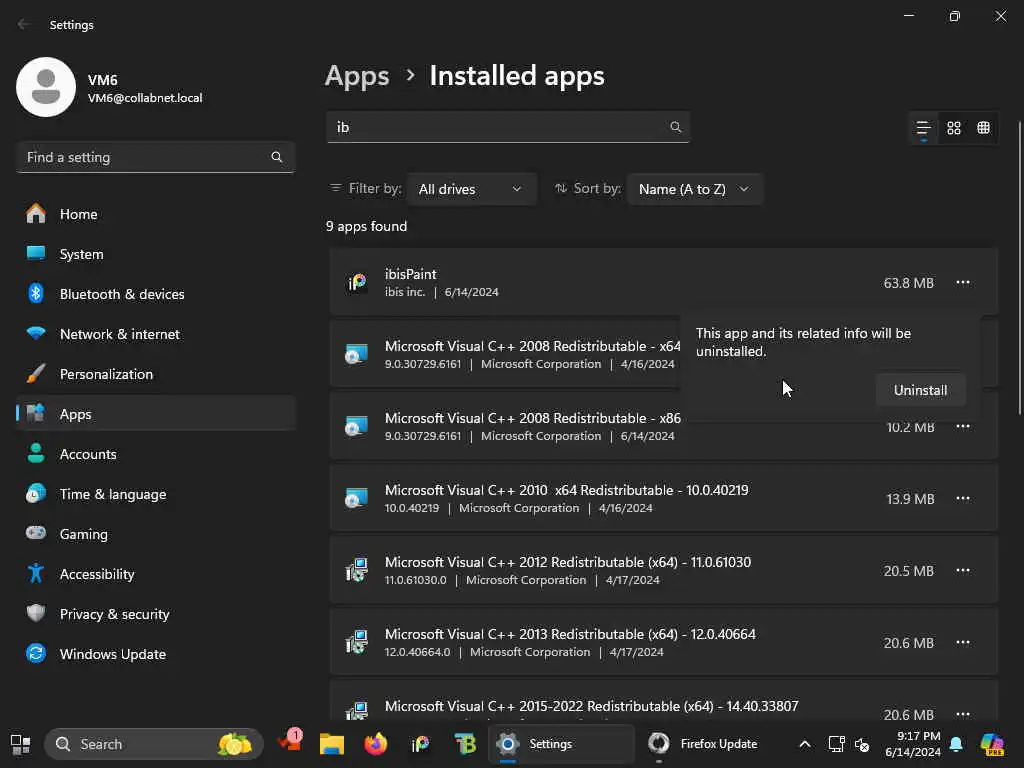The image size is (1024, 768).
Task: Open File Explorer from taskbar
Action: tap(332, 744)
